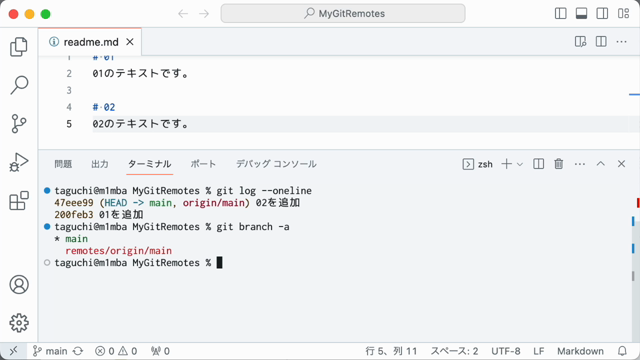Click line 2 text 01のテキストです。
Viewport: 640px width, 360px height.
tap(140, 74)
